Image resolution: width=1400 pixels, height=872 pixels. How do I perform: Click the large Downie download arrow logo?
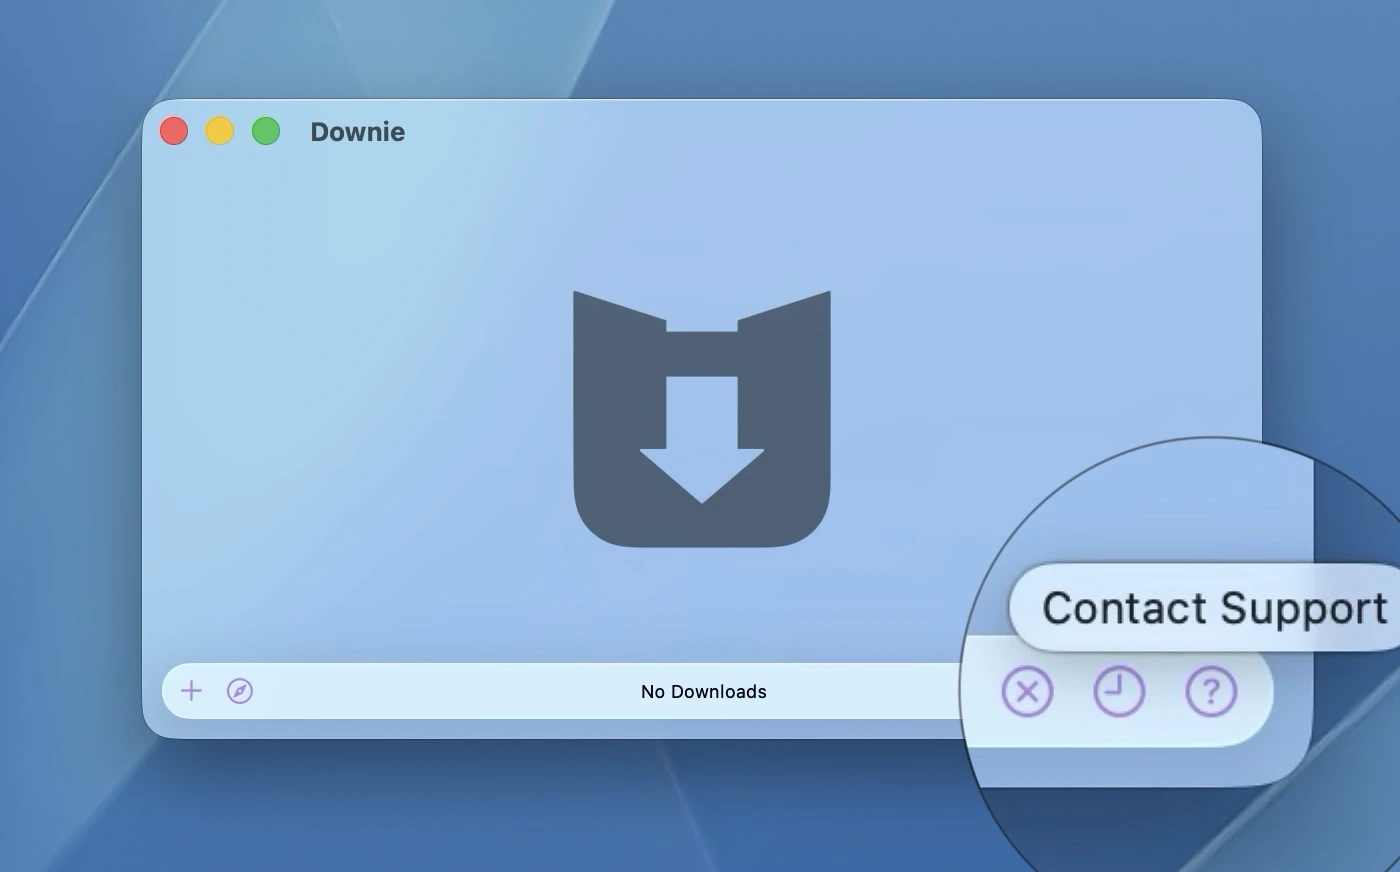pos(702,419)
